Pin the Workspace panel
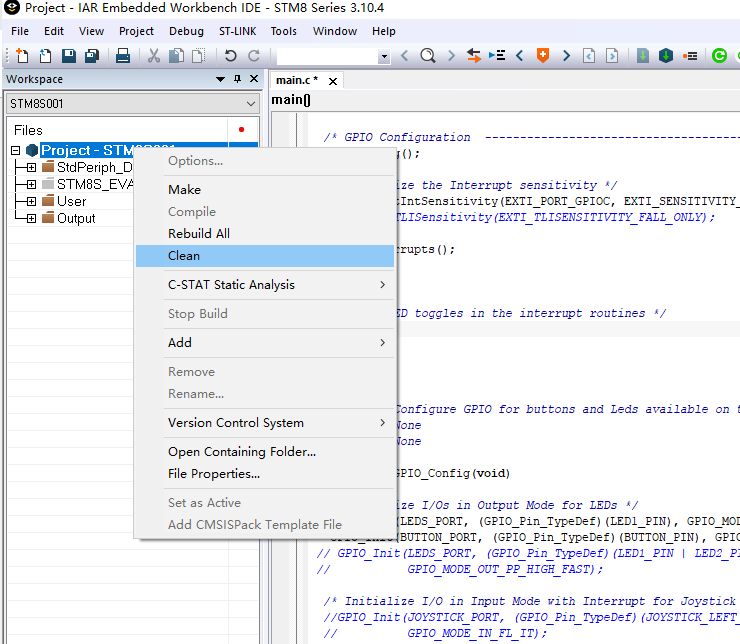This screenshot has width=740, height=644. click(237, 79)
